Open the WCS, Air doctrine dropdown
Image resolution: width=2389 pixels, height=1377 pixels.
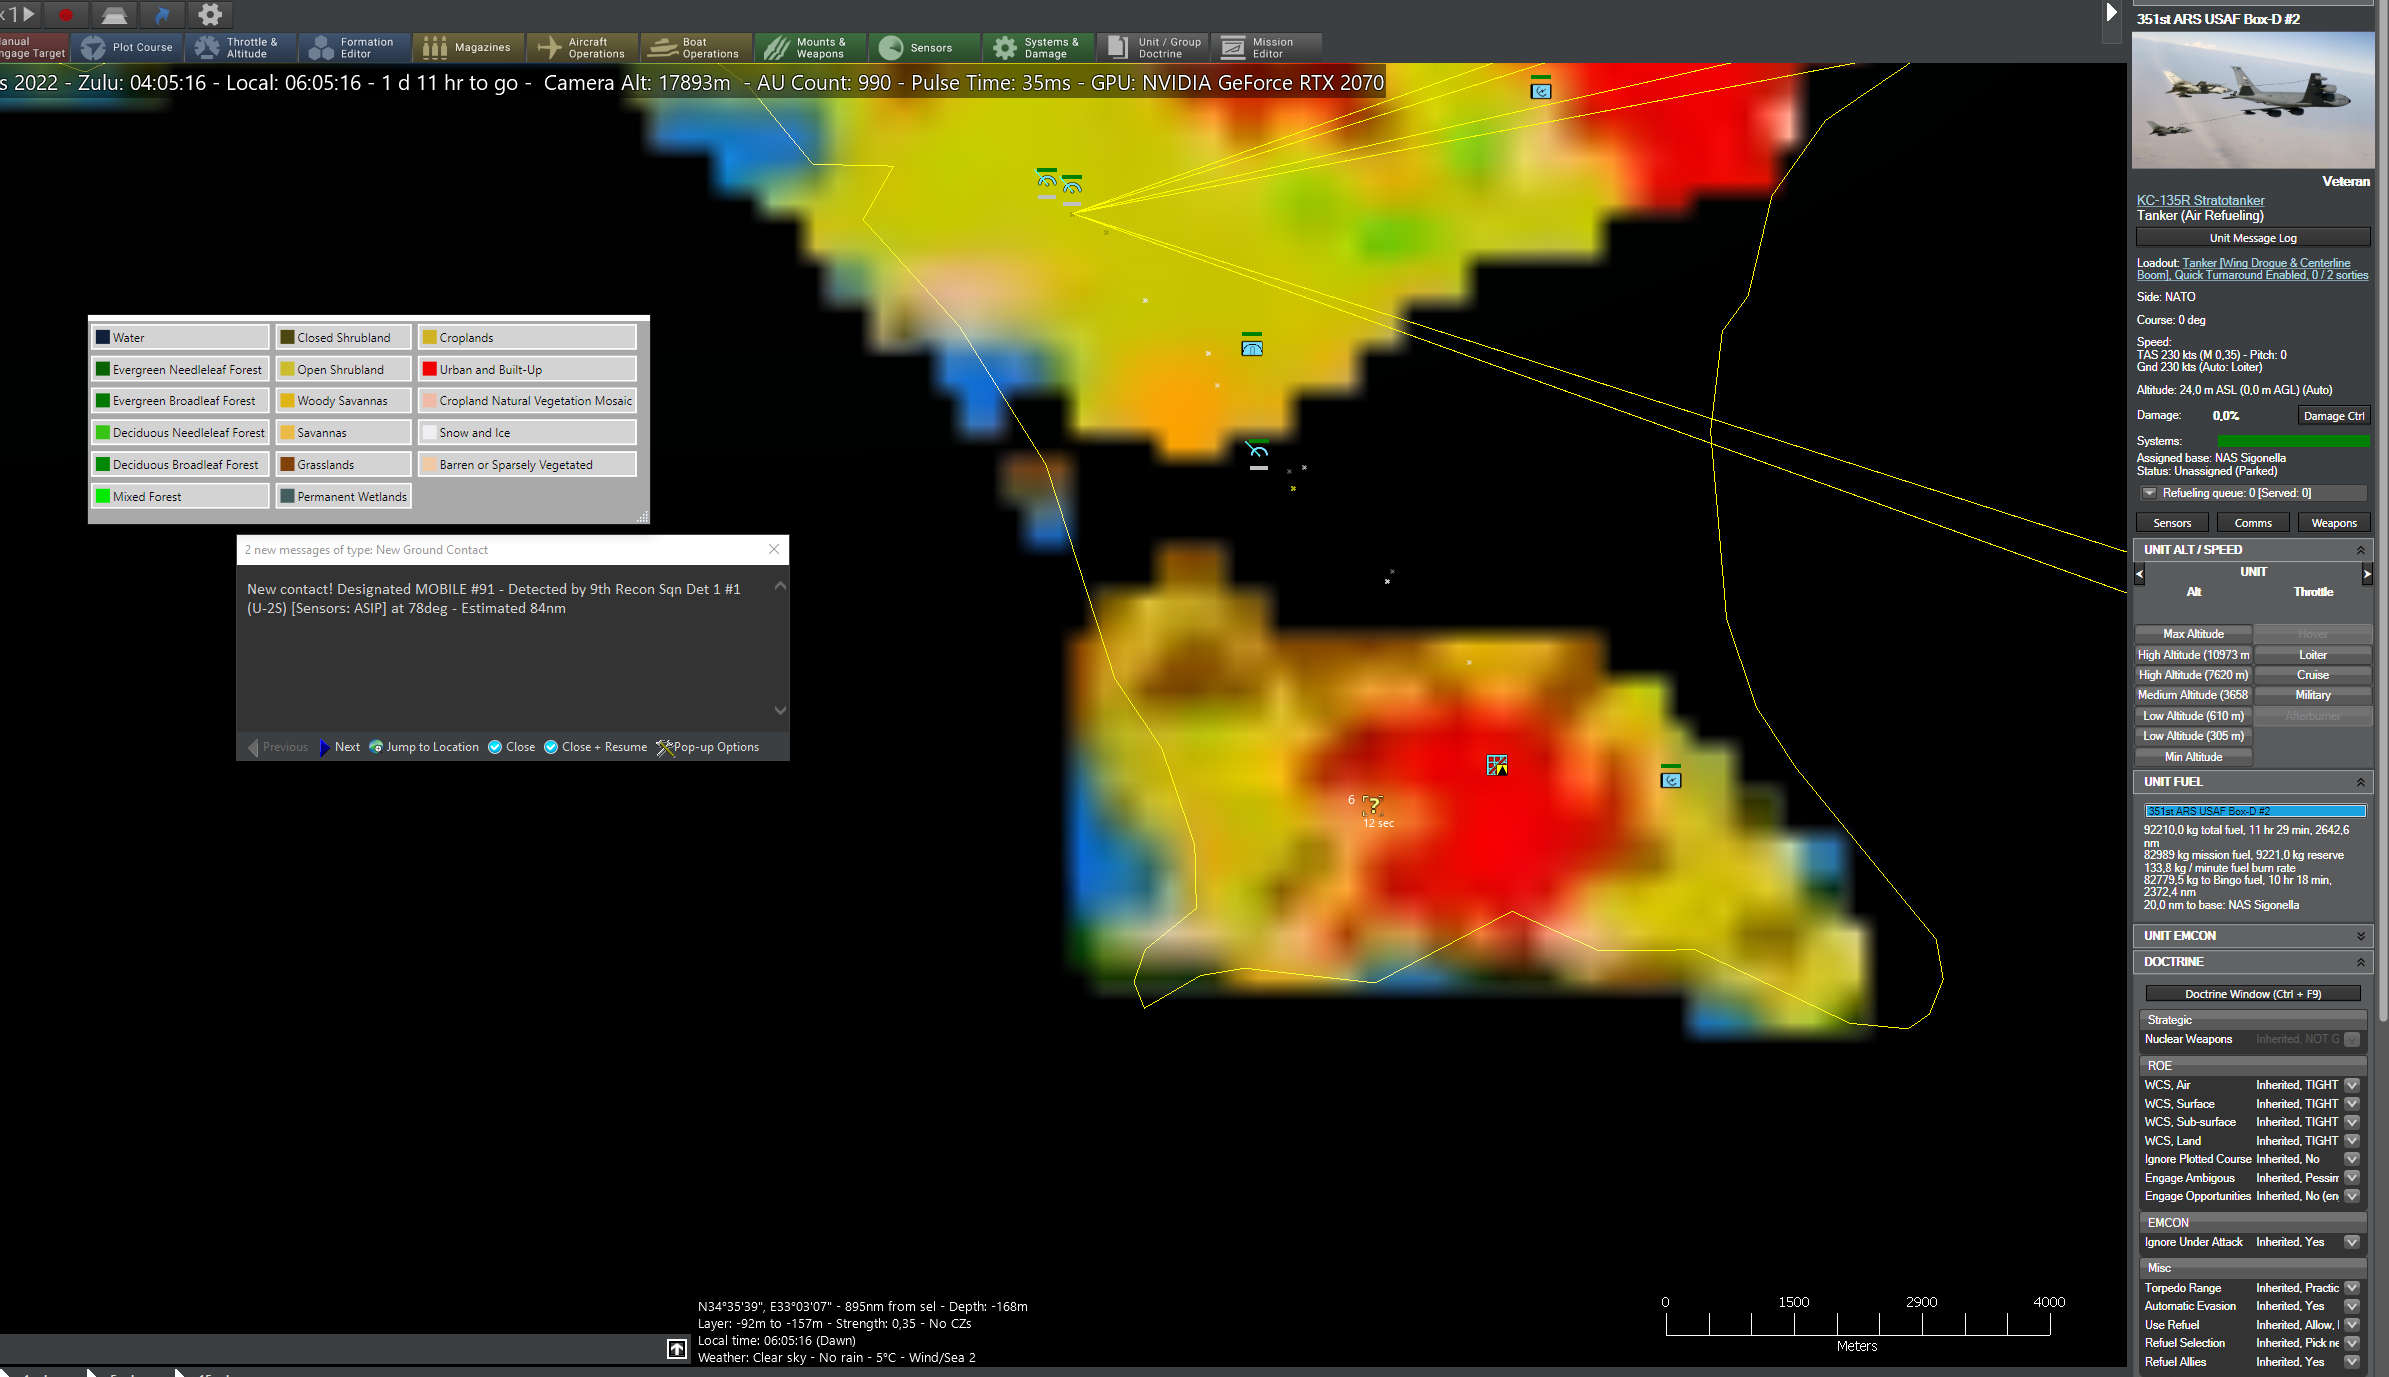tap(2351, 1085)
